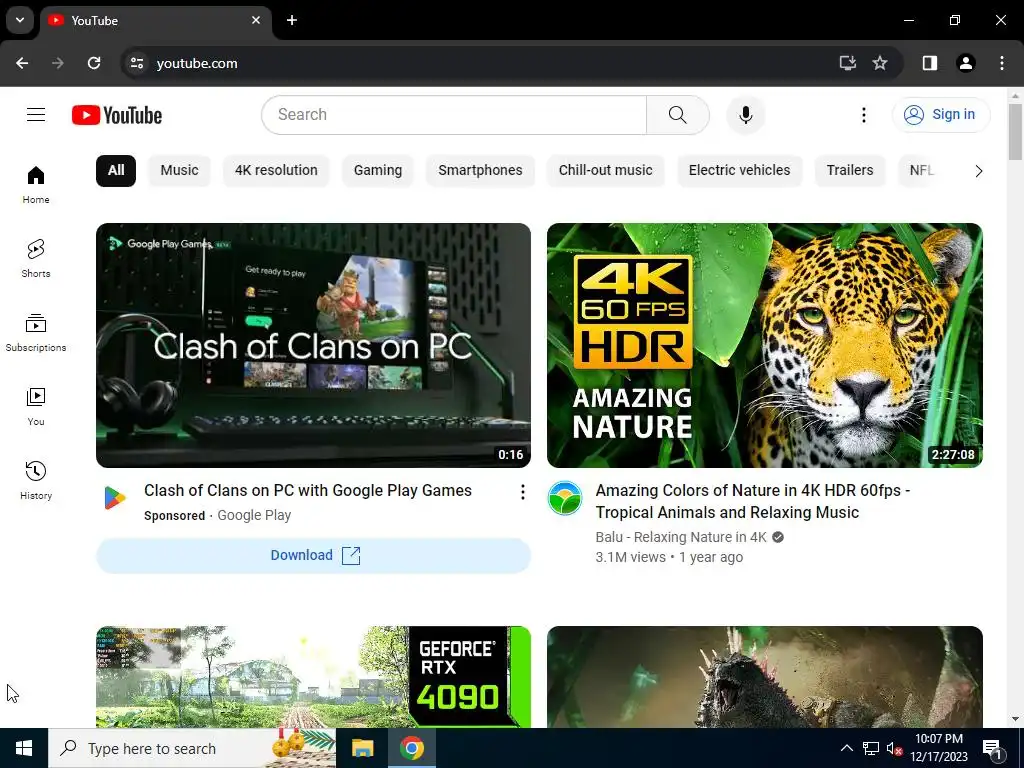Open the You section in sidebar
This screenshot has height=768, width=1024.
point(36,406)
